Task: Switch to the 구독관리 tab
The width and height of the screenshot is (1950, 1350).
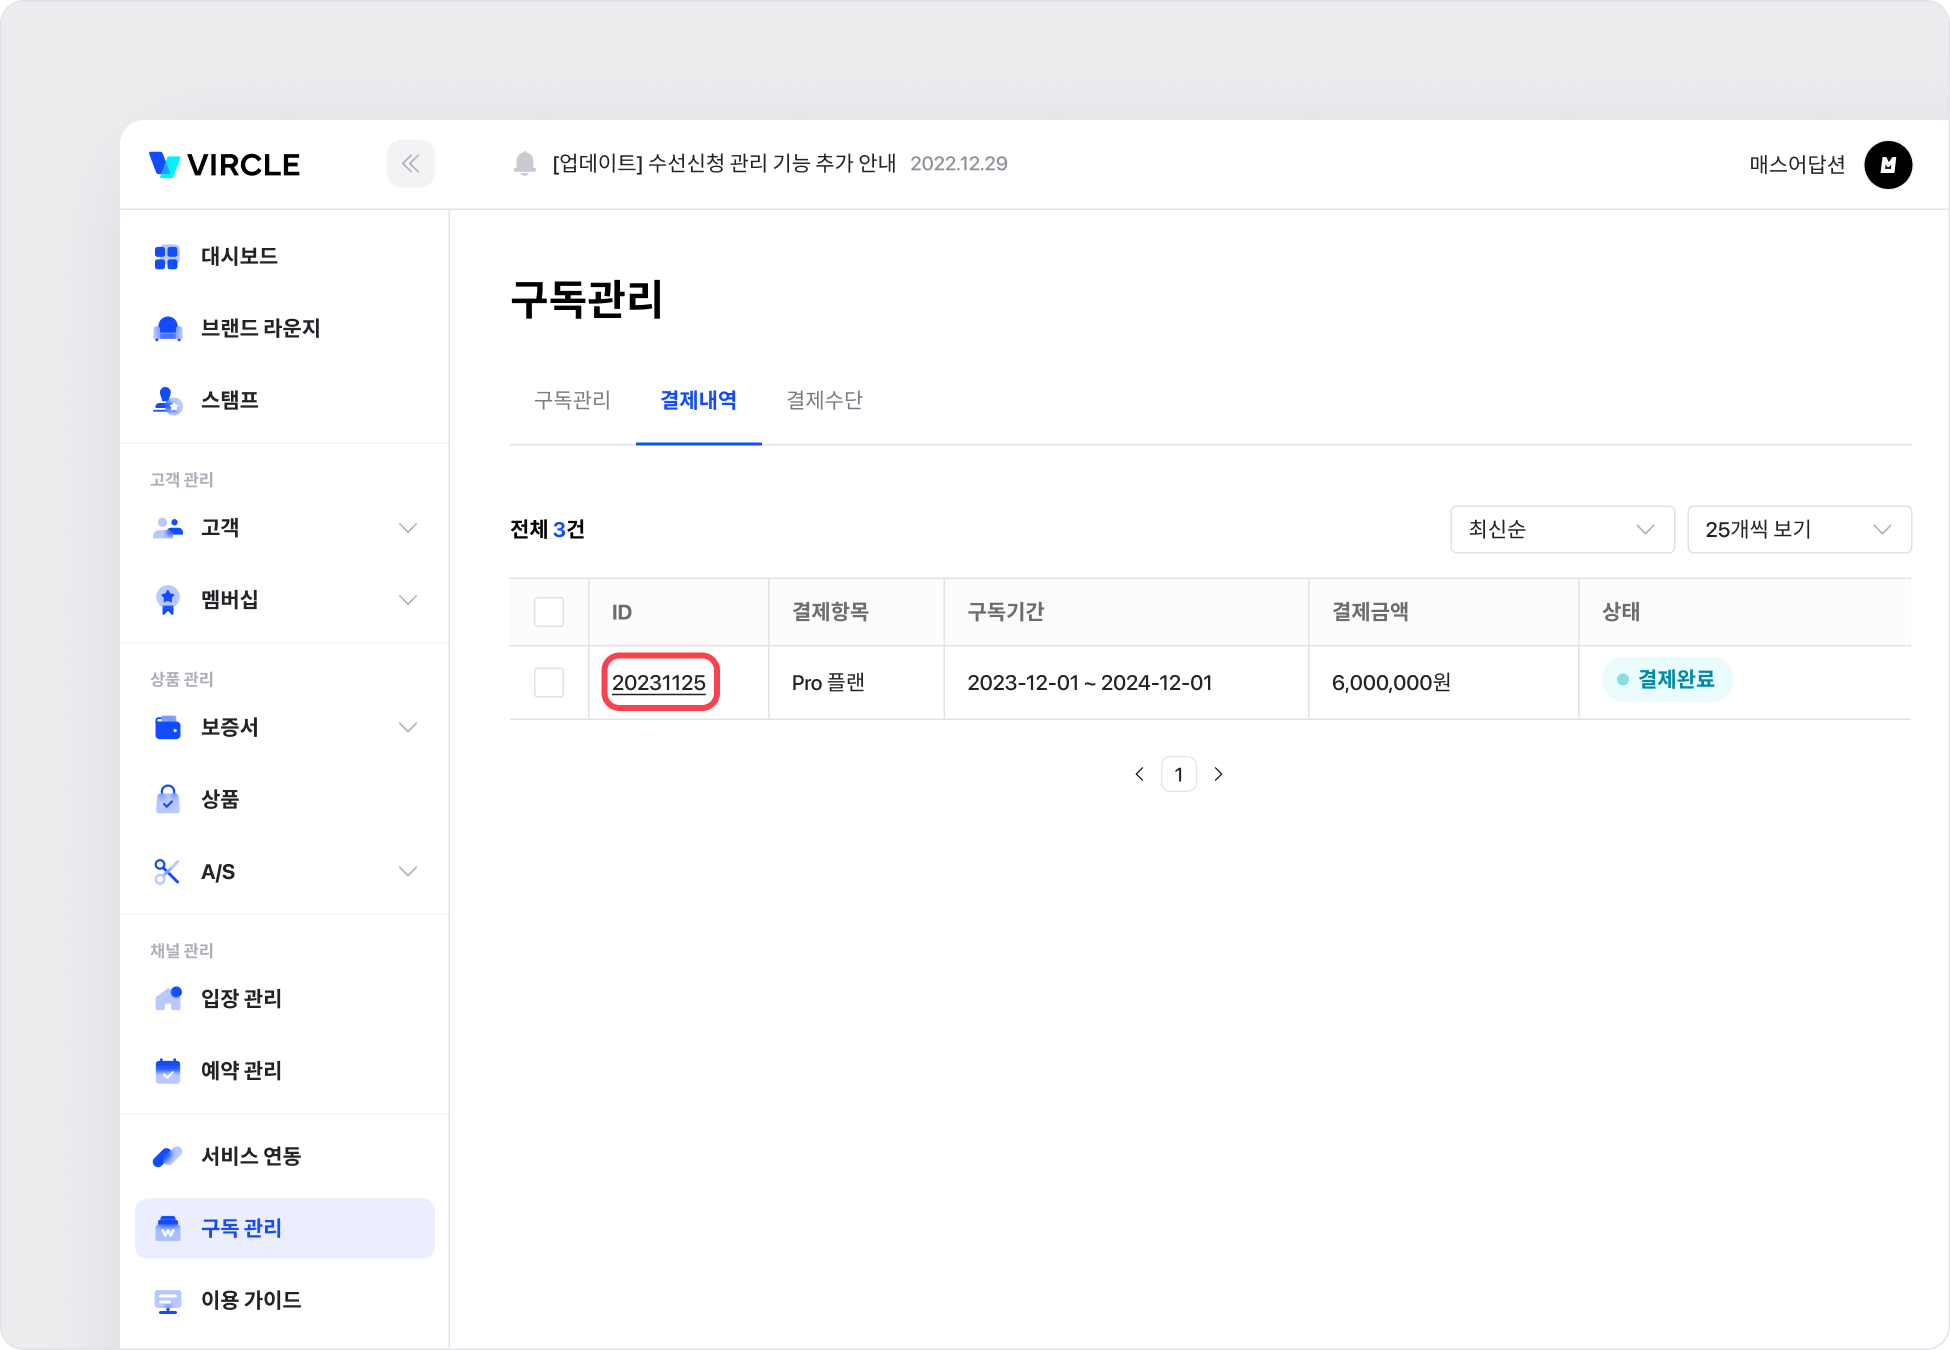Action: tap(572, 401)
